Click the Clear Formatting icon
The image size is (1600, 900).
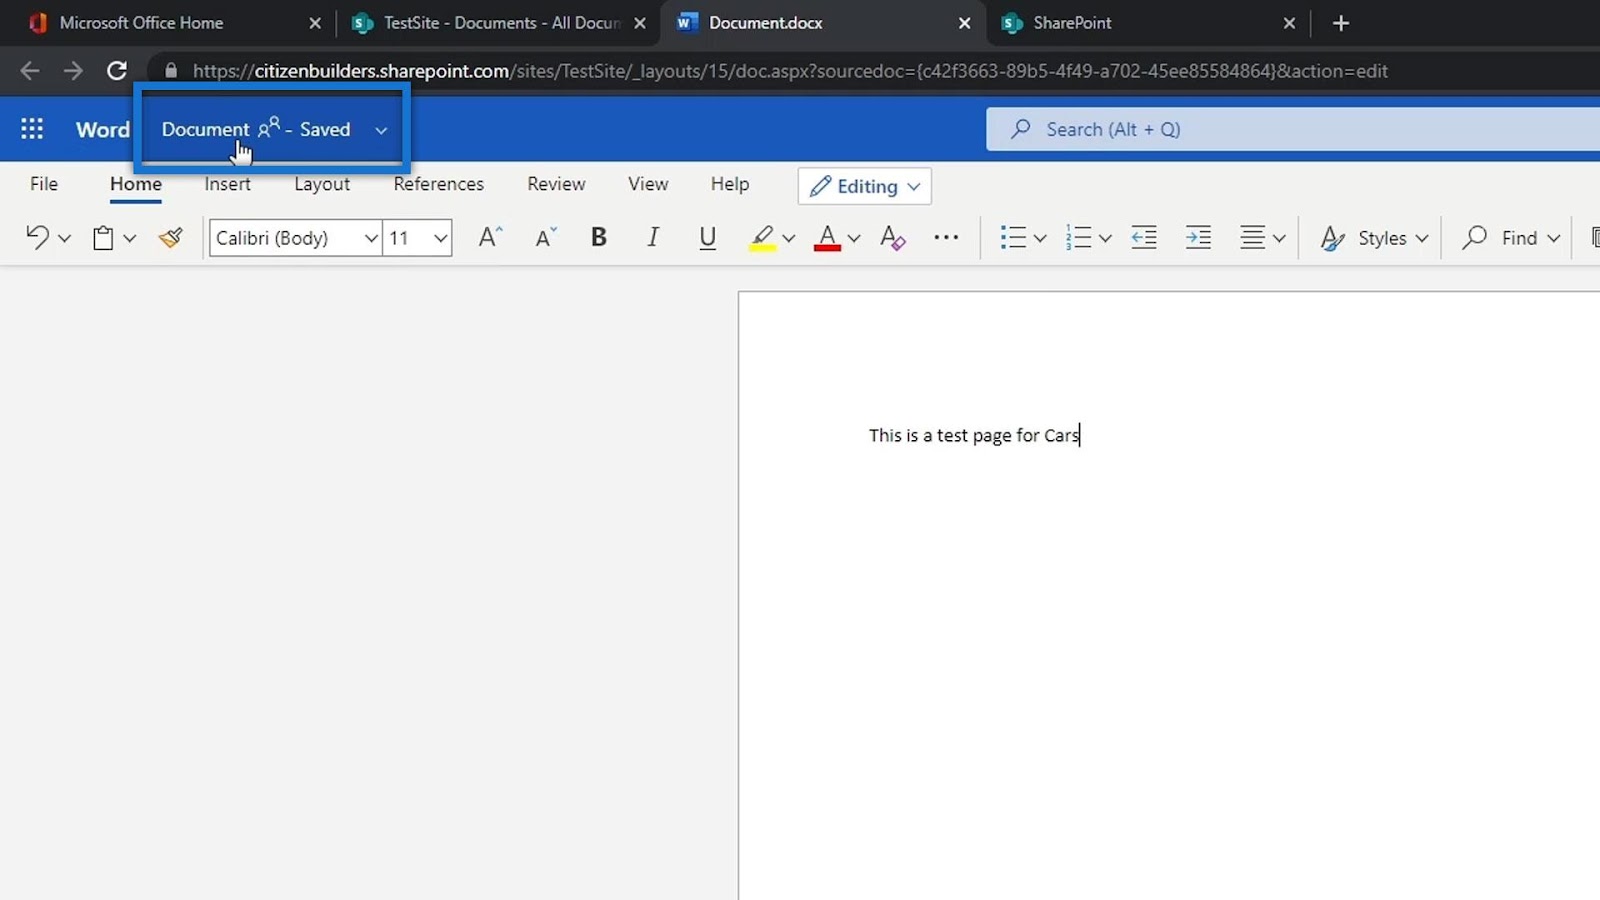892,237
